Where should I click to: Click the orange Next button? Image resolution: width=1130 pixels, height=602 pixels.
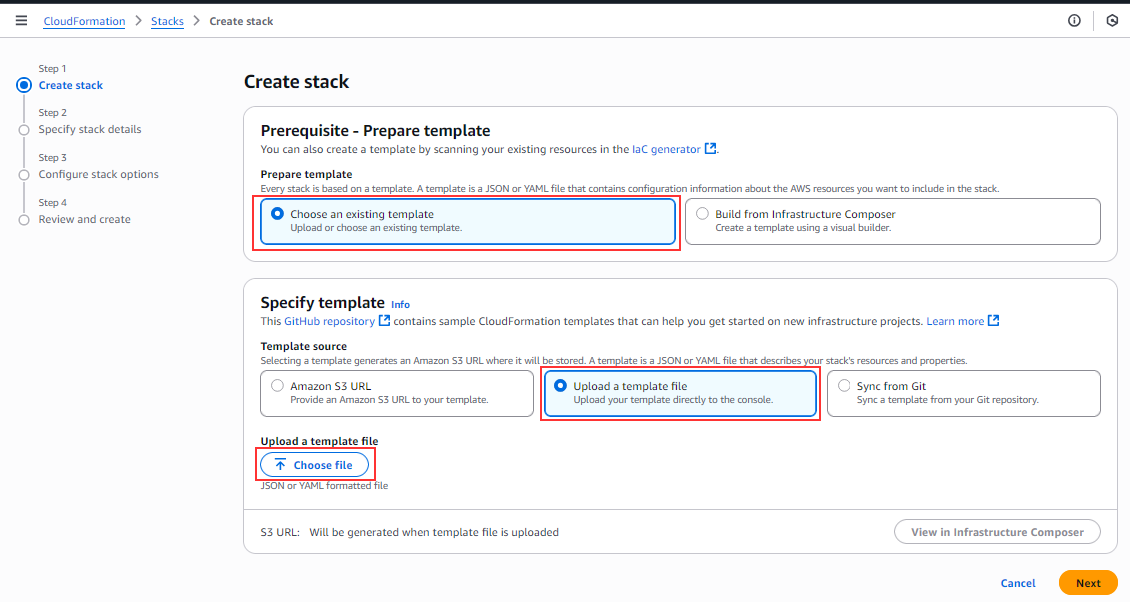point(1087,583)
